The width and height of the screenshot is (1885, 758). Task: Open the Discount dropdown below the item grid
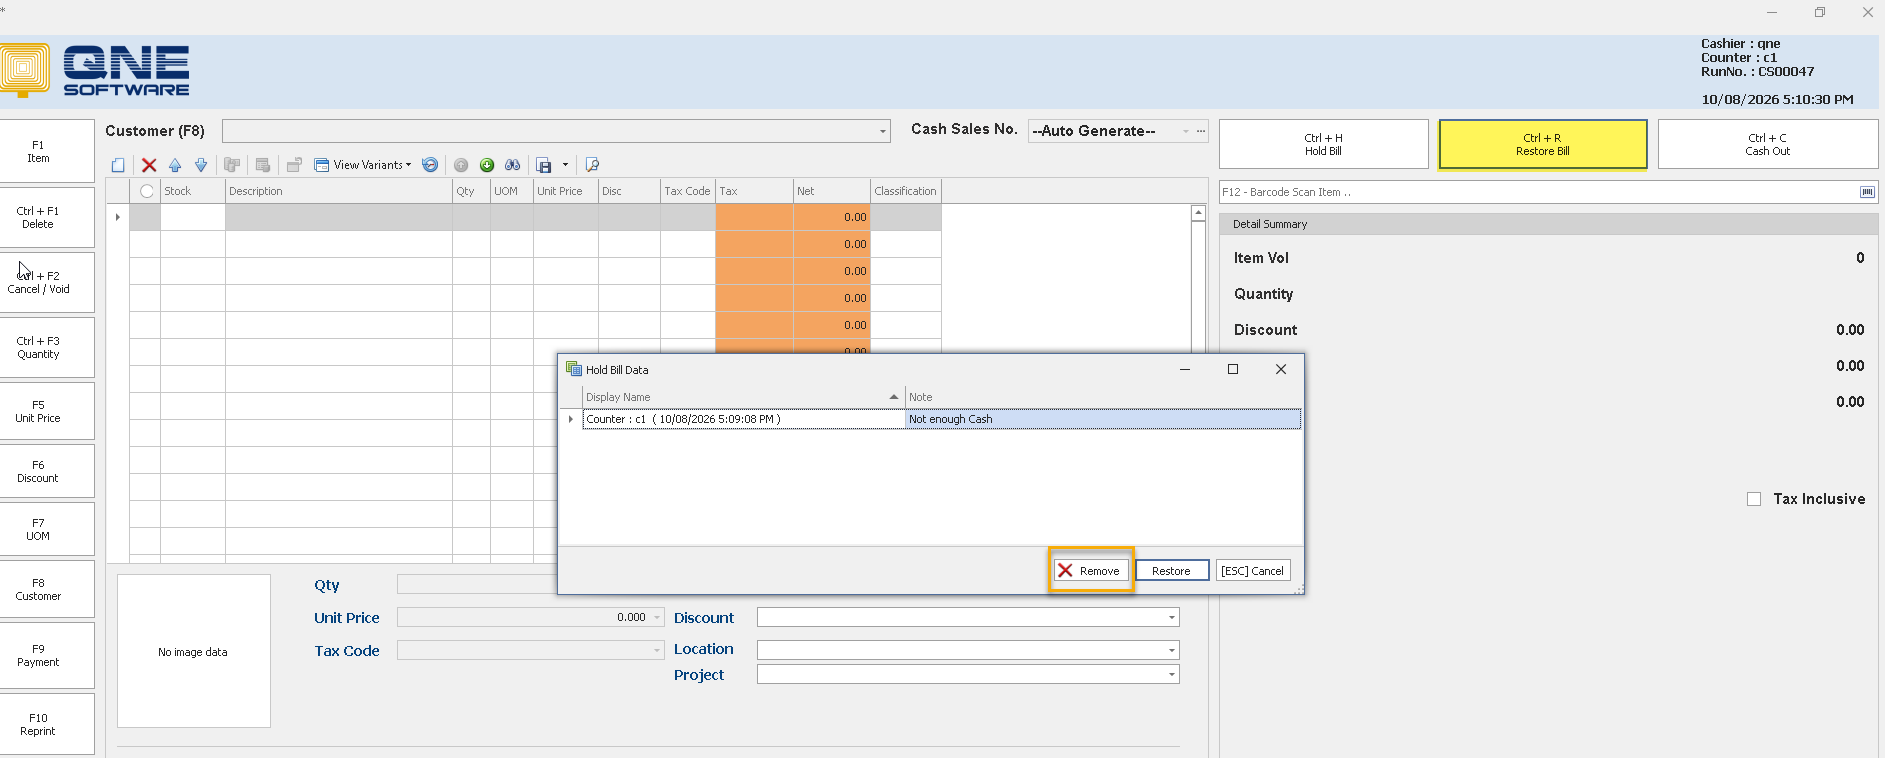(1172, 618)
